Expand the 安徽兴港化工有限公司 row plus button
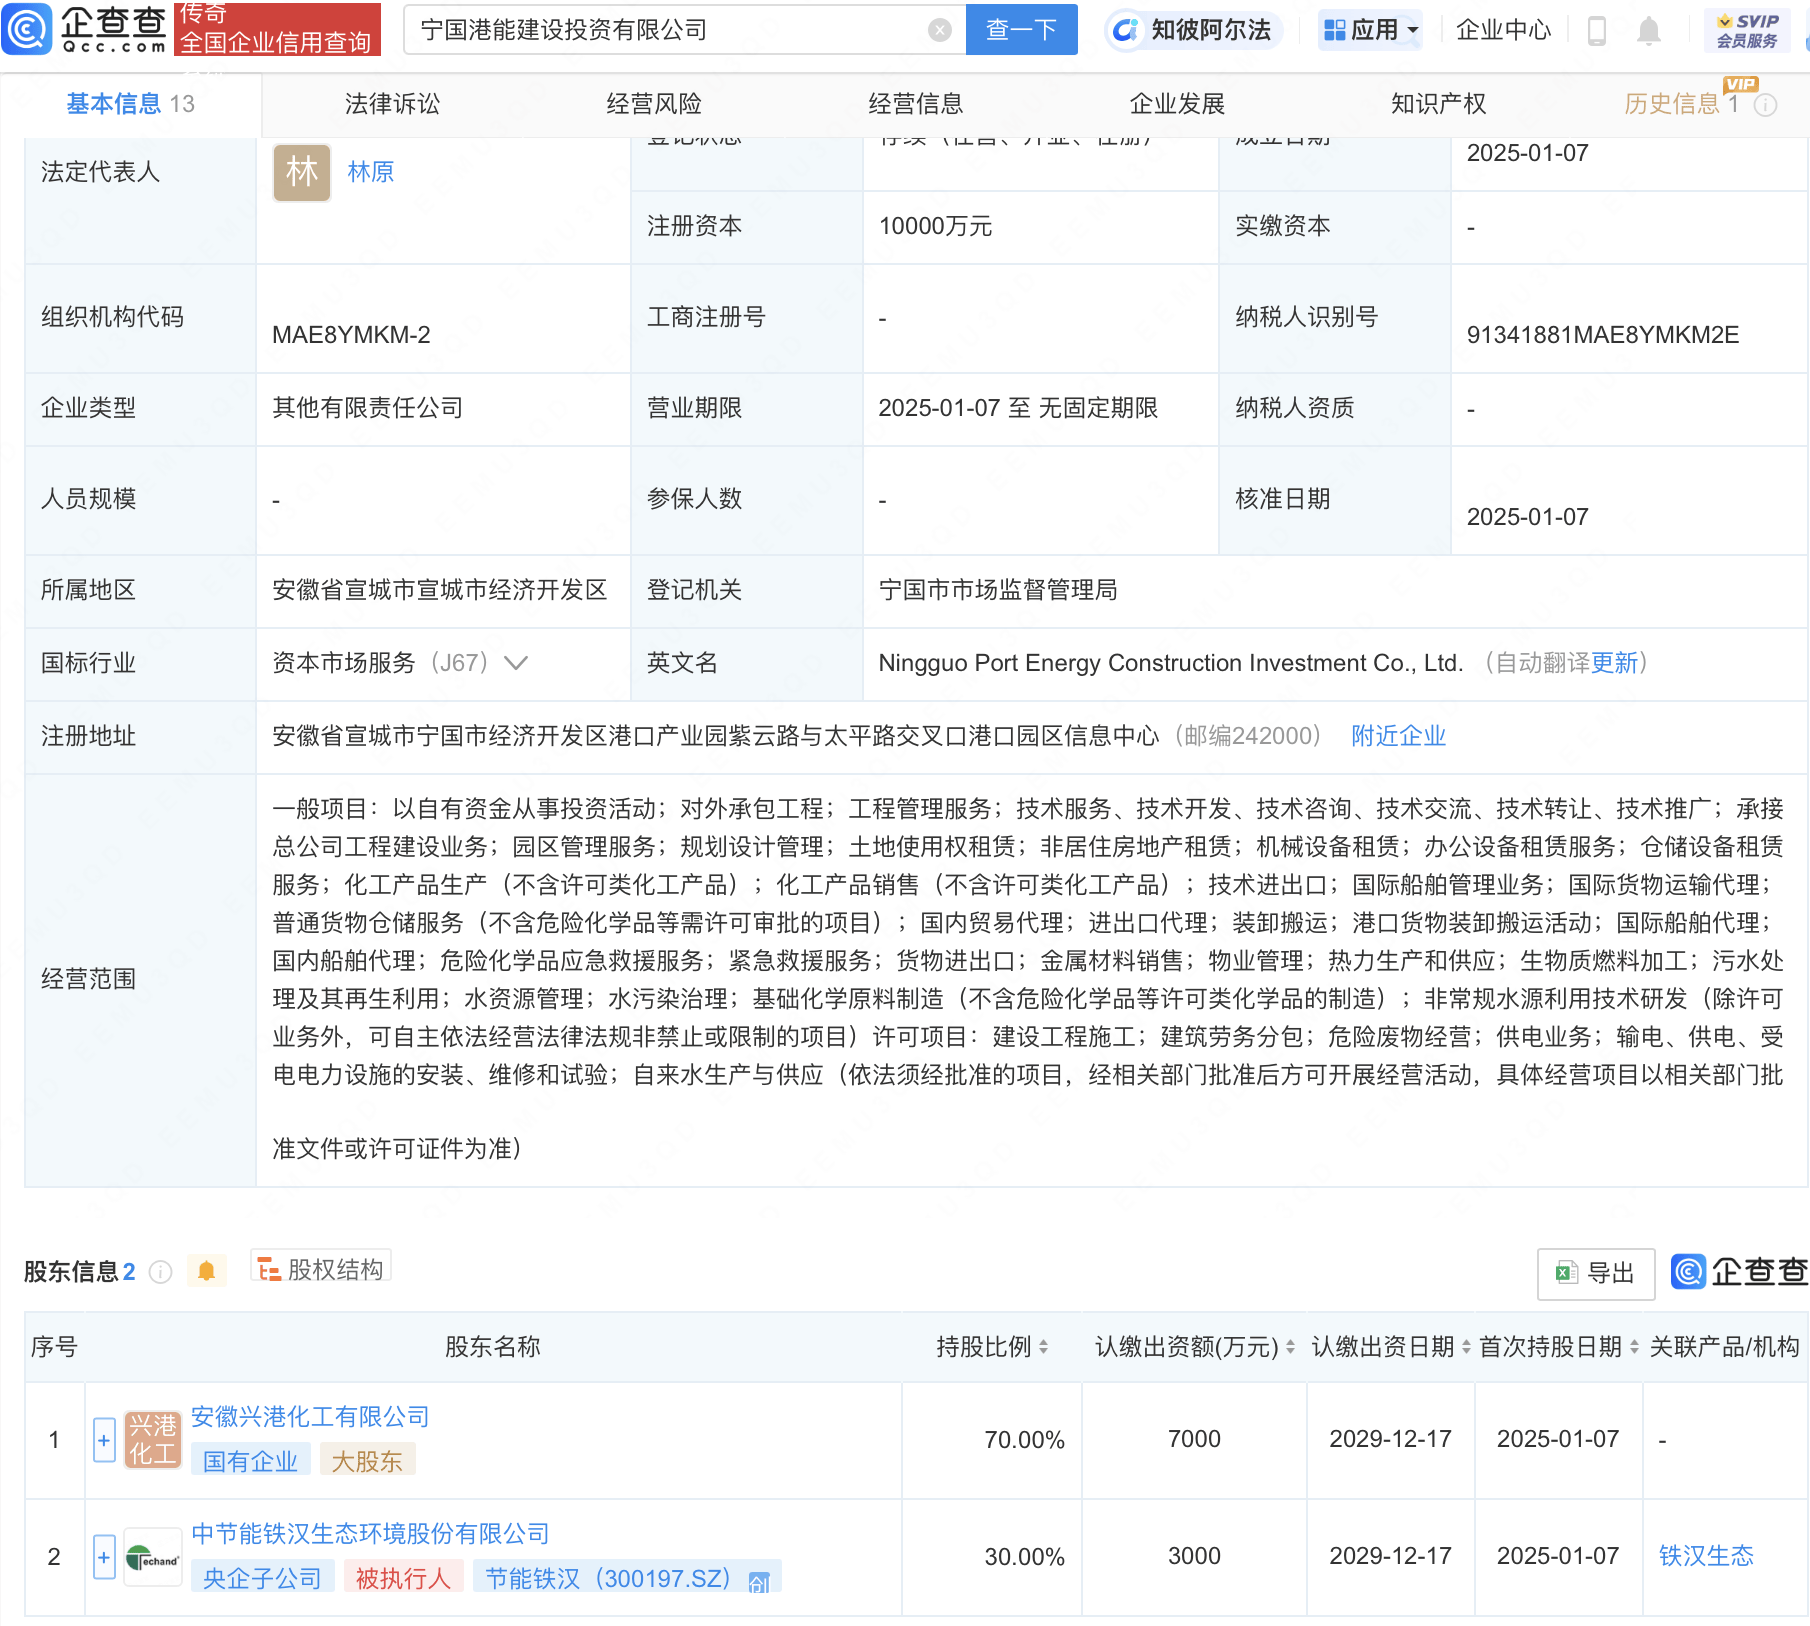The image size is (1810, 1626). tap(104, 1441)
